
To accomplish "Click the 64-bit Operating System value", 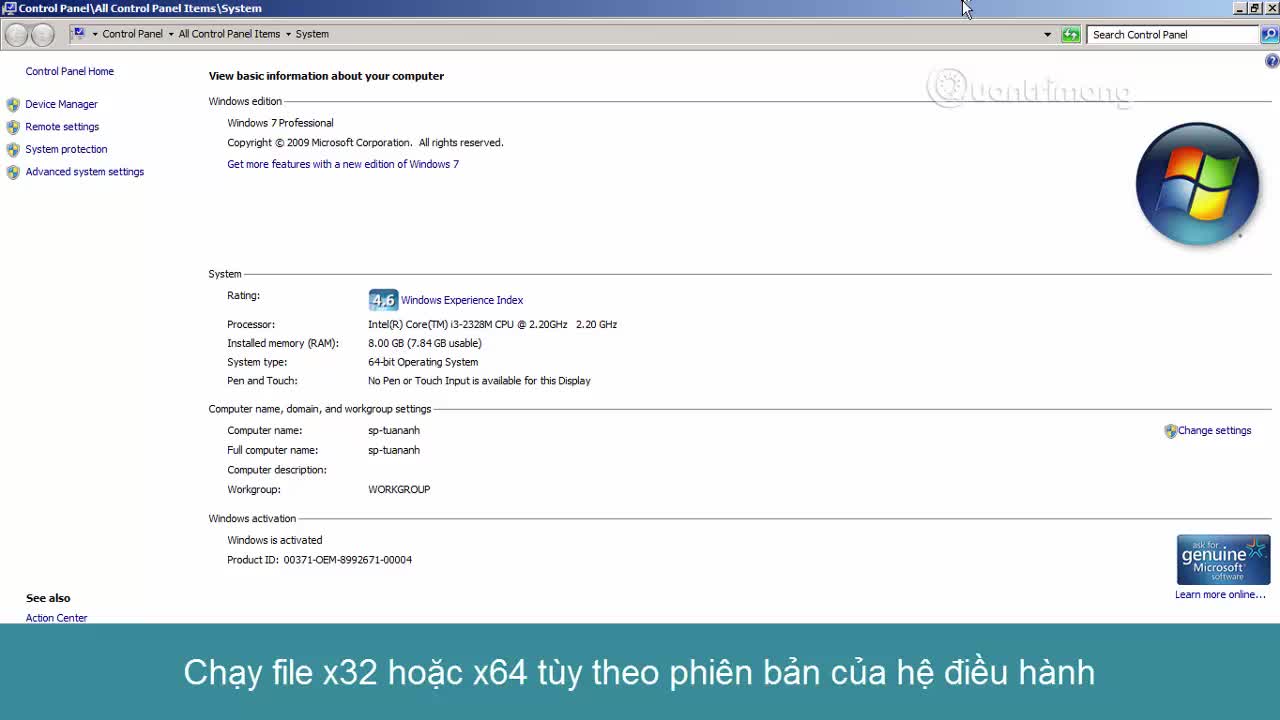I will (x=423, y=363).
